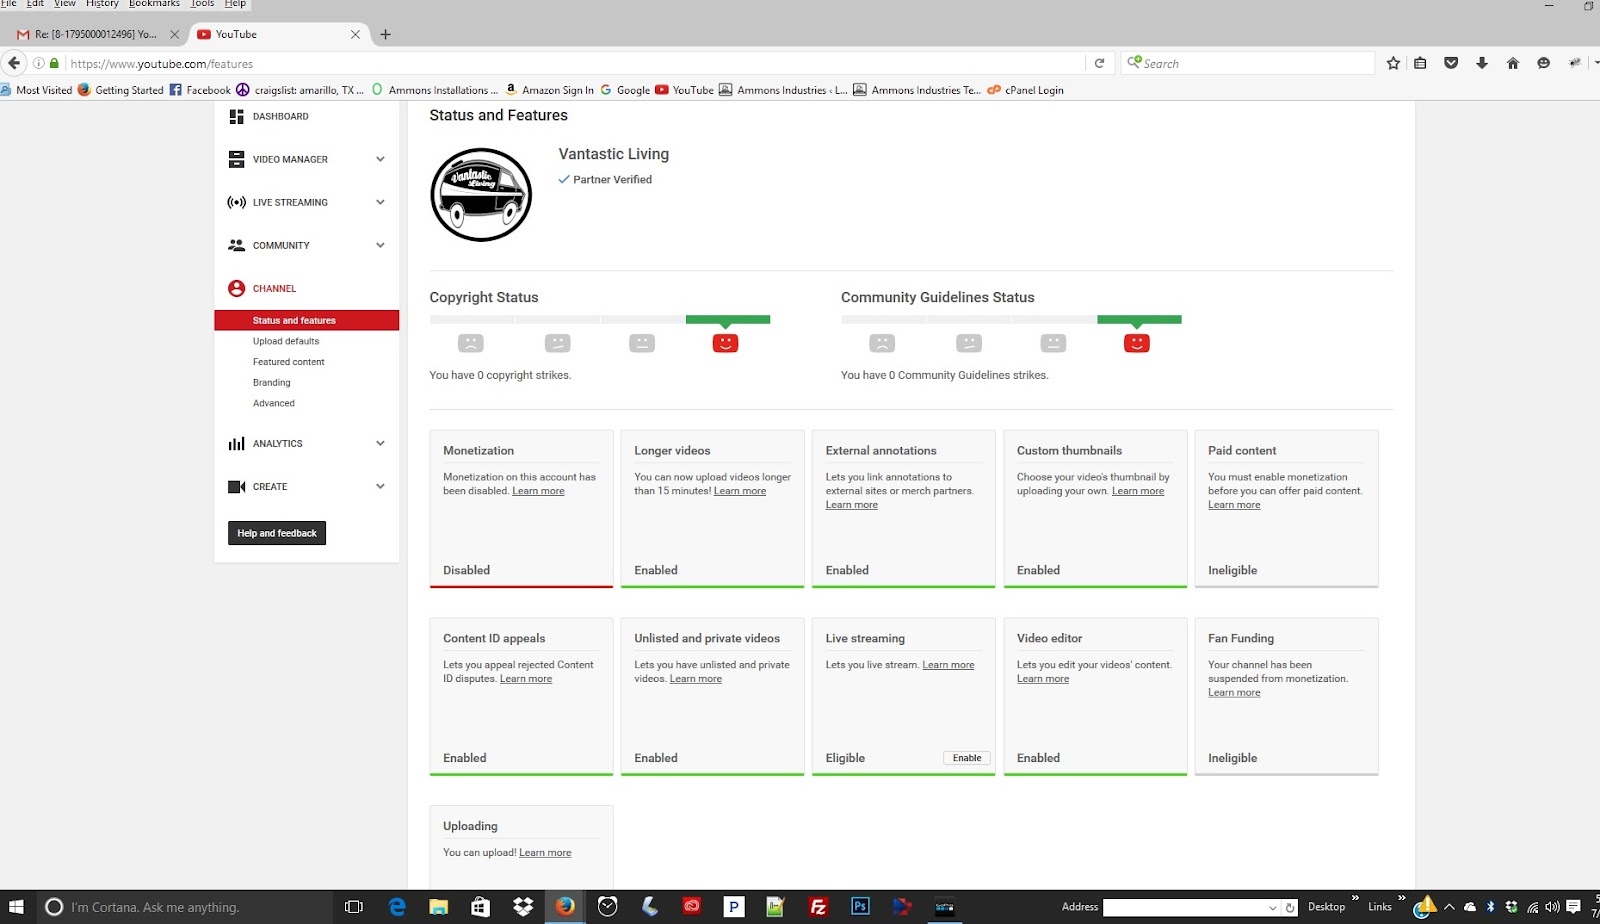Open Microsoft Edge from the taskbar
Image resolution: width=1600 pixels, height=924 pixels.
pyautogui.click(x=397, y=907)
